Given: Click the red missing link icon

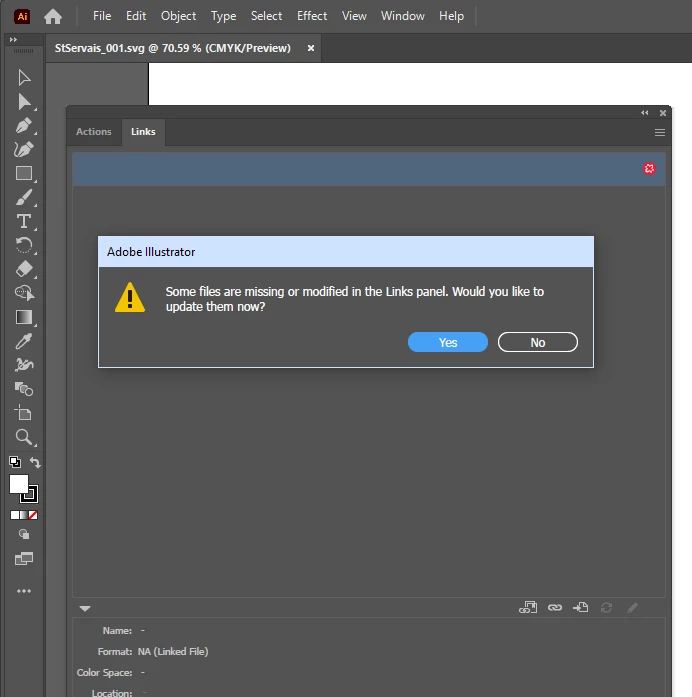Looking at the screenshot, I should pyautogui.click(x=649, y=168).
